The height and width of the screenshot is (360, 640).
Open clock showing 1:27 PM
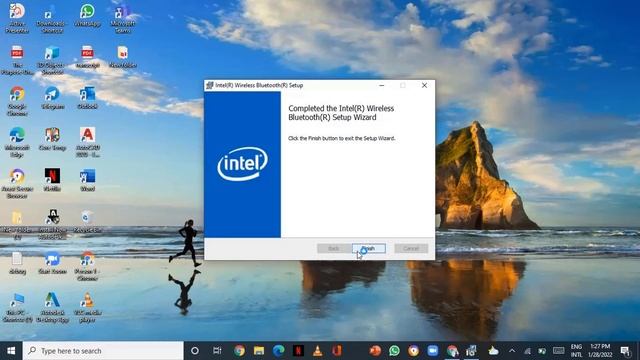click(x=600, y=351)
